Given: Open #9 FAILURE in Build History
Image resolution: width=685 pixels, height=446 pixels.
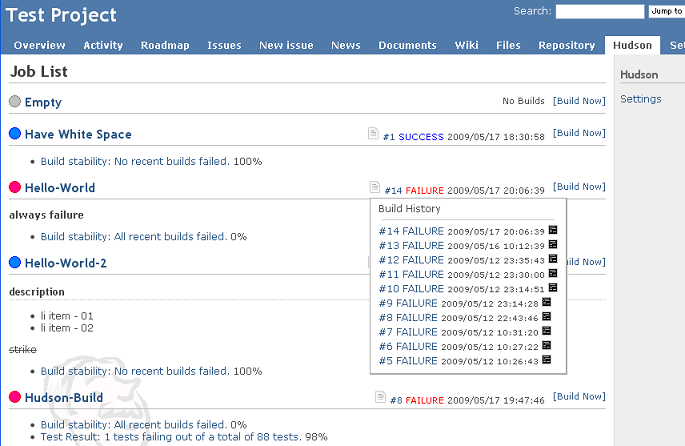Looking at the screenshot, I should click(x=408, y=303).
